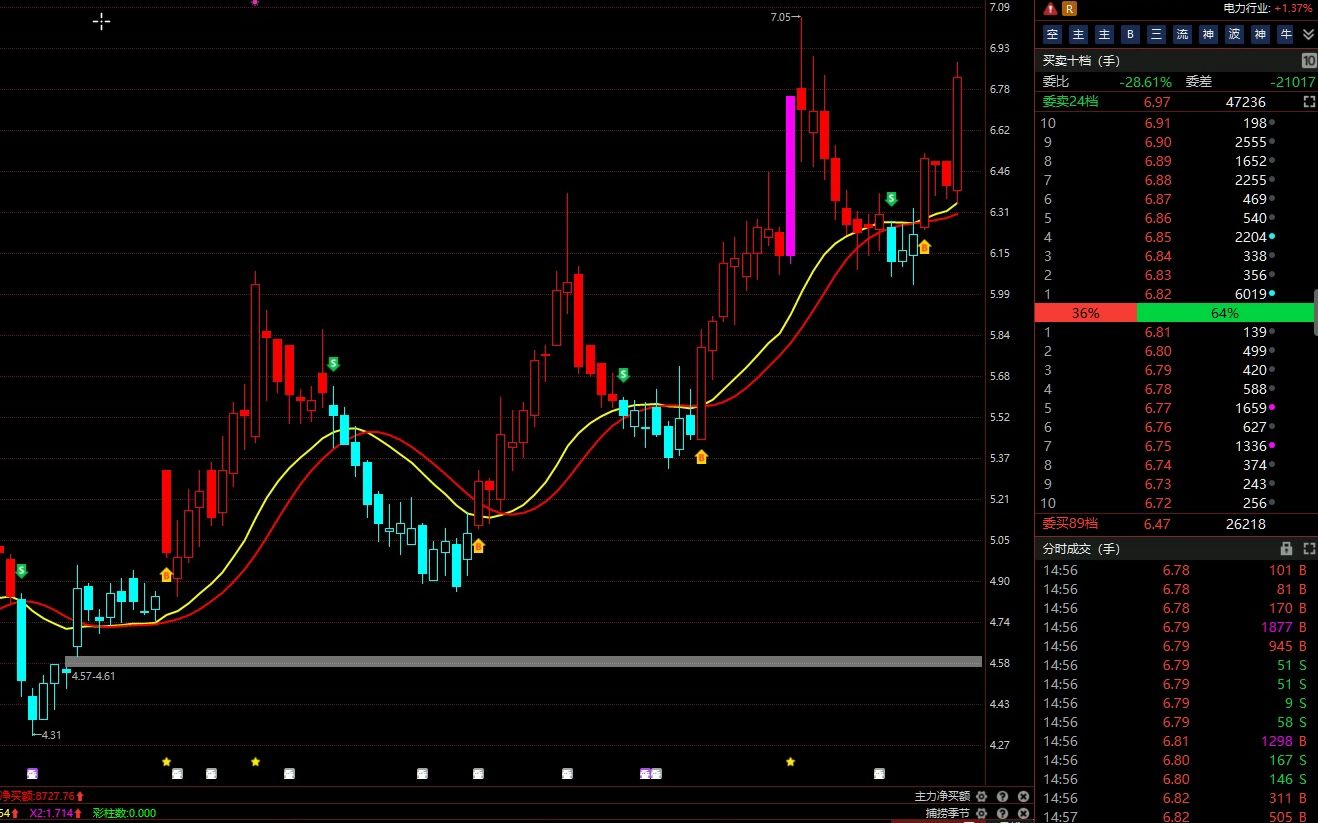Click the gray 4.57-4.61 support zone bar
The width and height of the screenshot is (1318, 823).
pos(523,661)
